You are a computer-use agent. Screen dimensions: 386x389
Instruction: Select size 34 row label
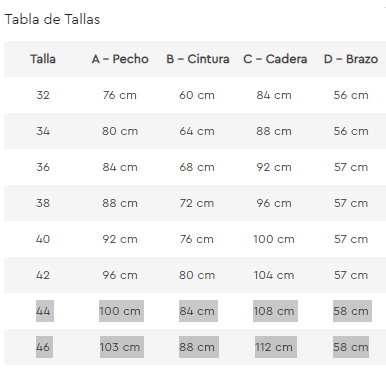tap(43, 131)
